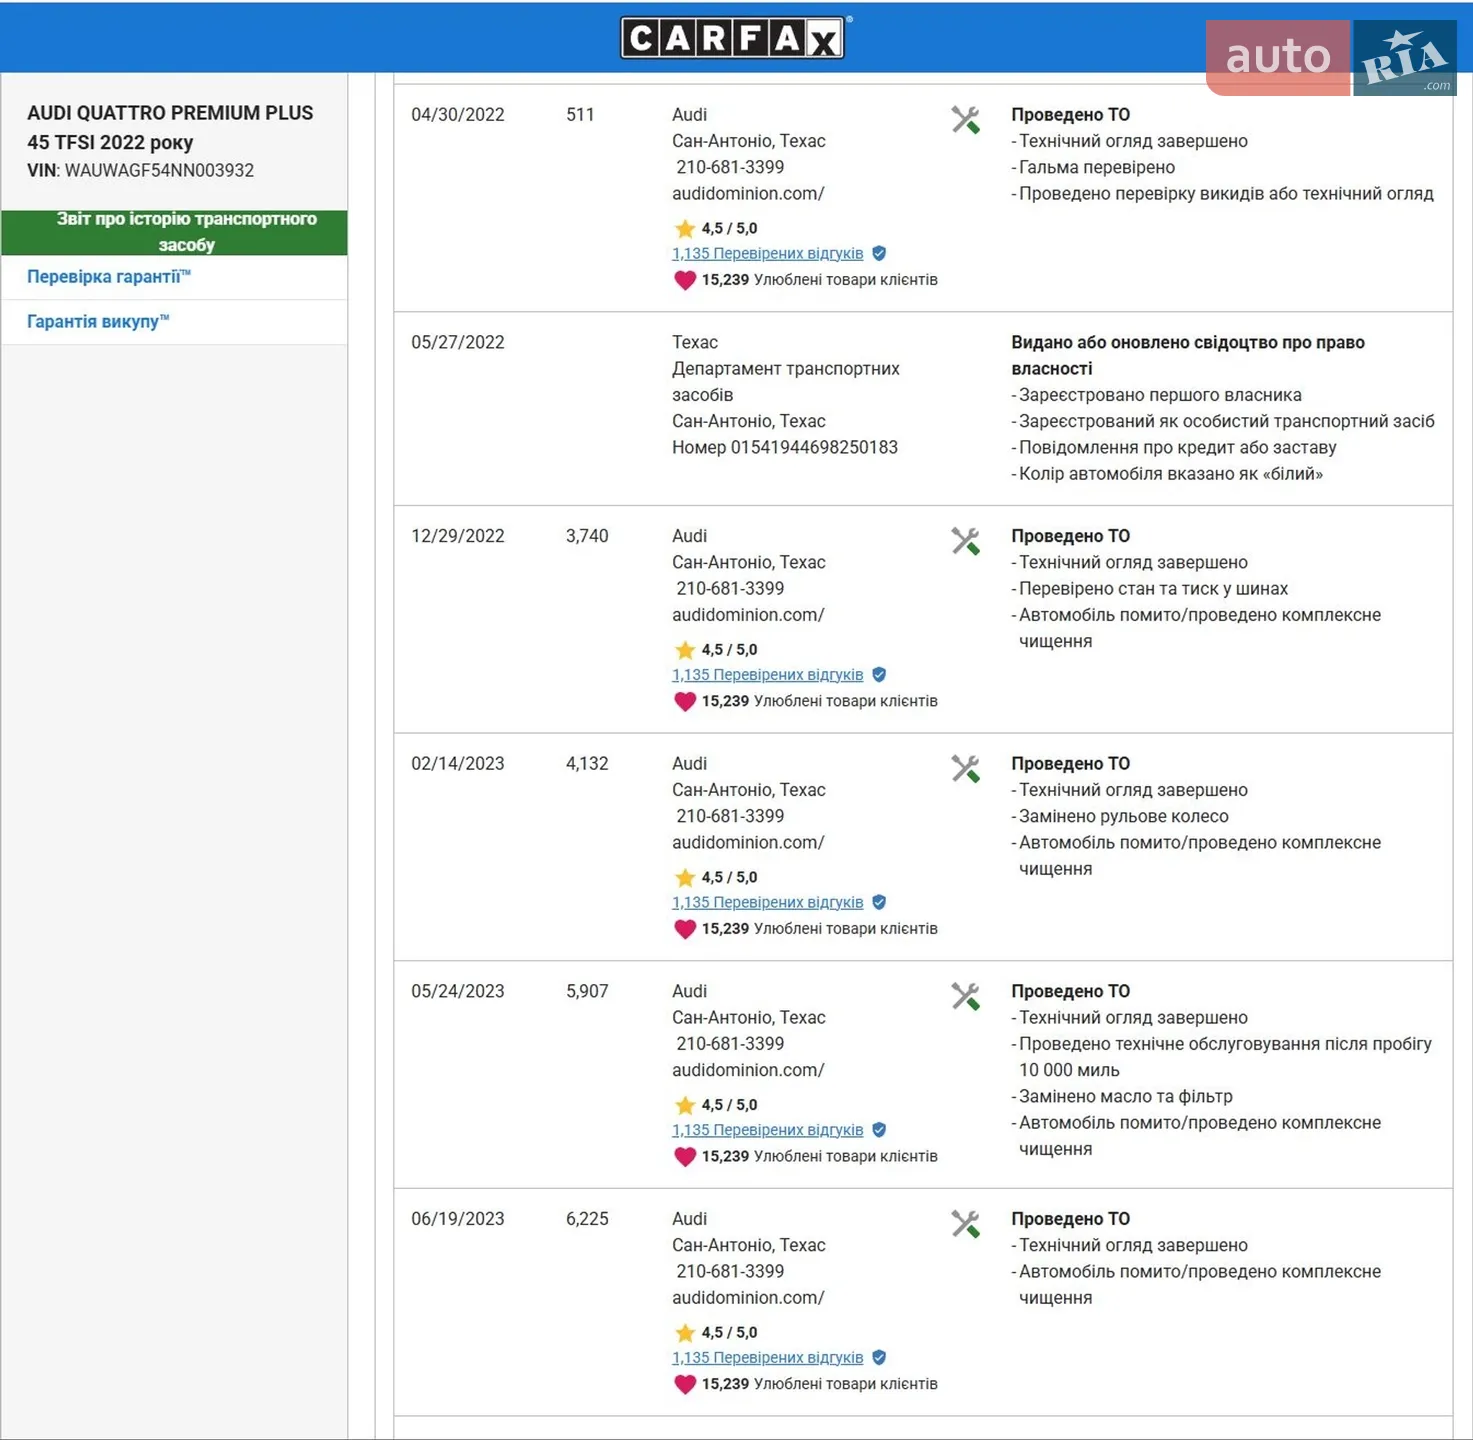This screenshot has width=1473, height=1440.
Task: Click 'Замінено рульове колесо' line
Action: tap(1123, 817)
